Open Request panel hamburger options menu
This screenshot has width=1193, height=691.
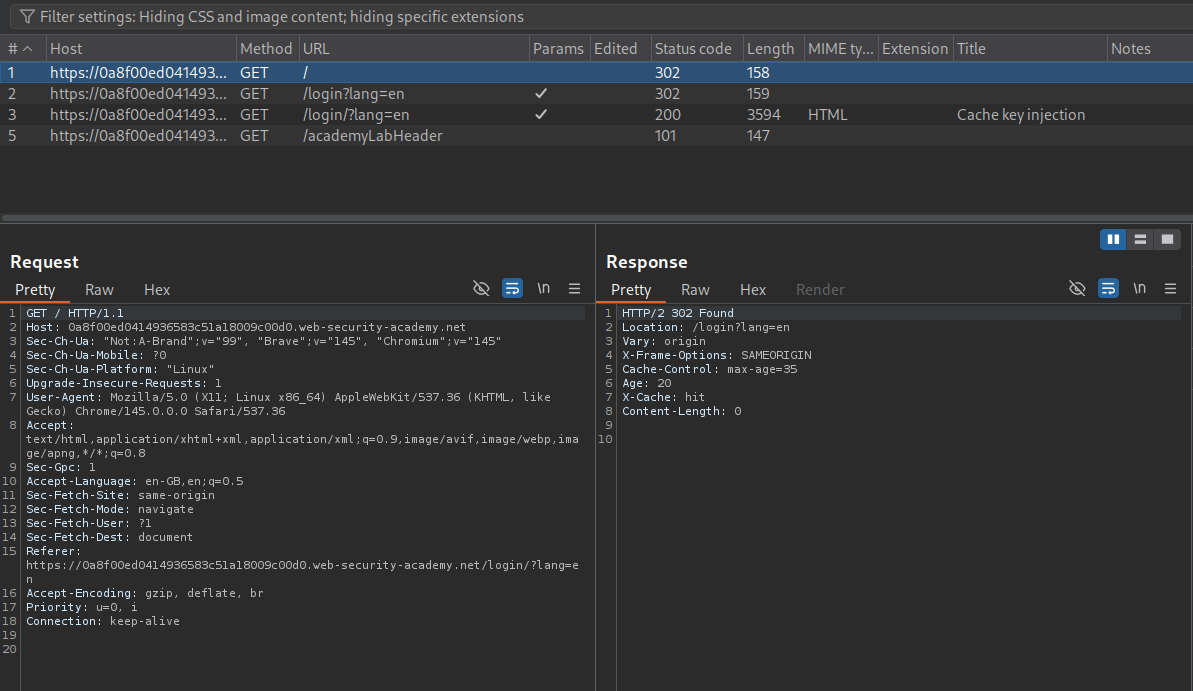574,289
